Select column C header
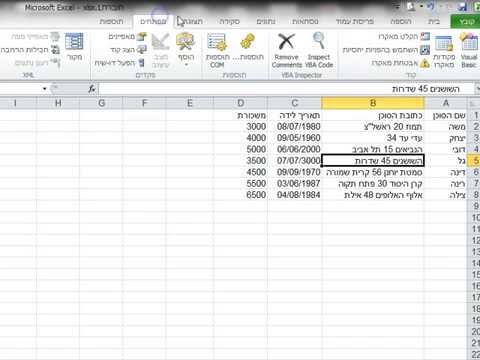Viewport: 480px width, 360px height. click(x=294, y=103)
